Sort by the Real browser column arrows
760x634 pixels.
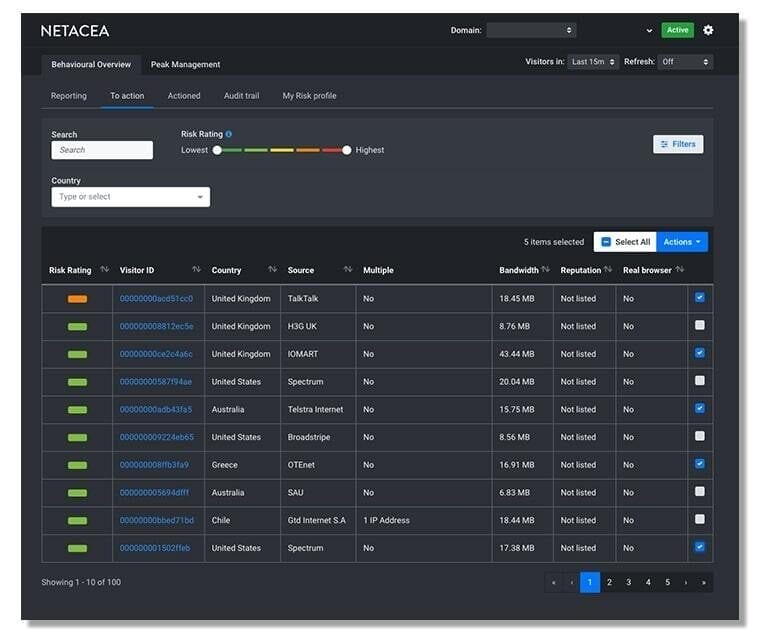tap(680, 269)
